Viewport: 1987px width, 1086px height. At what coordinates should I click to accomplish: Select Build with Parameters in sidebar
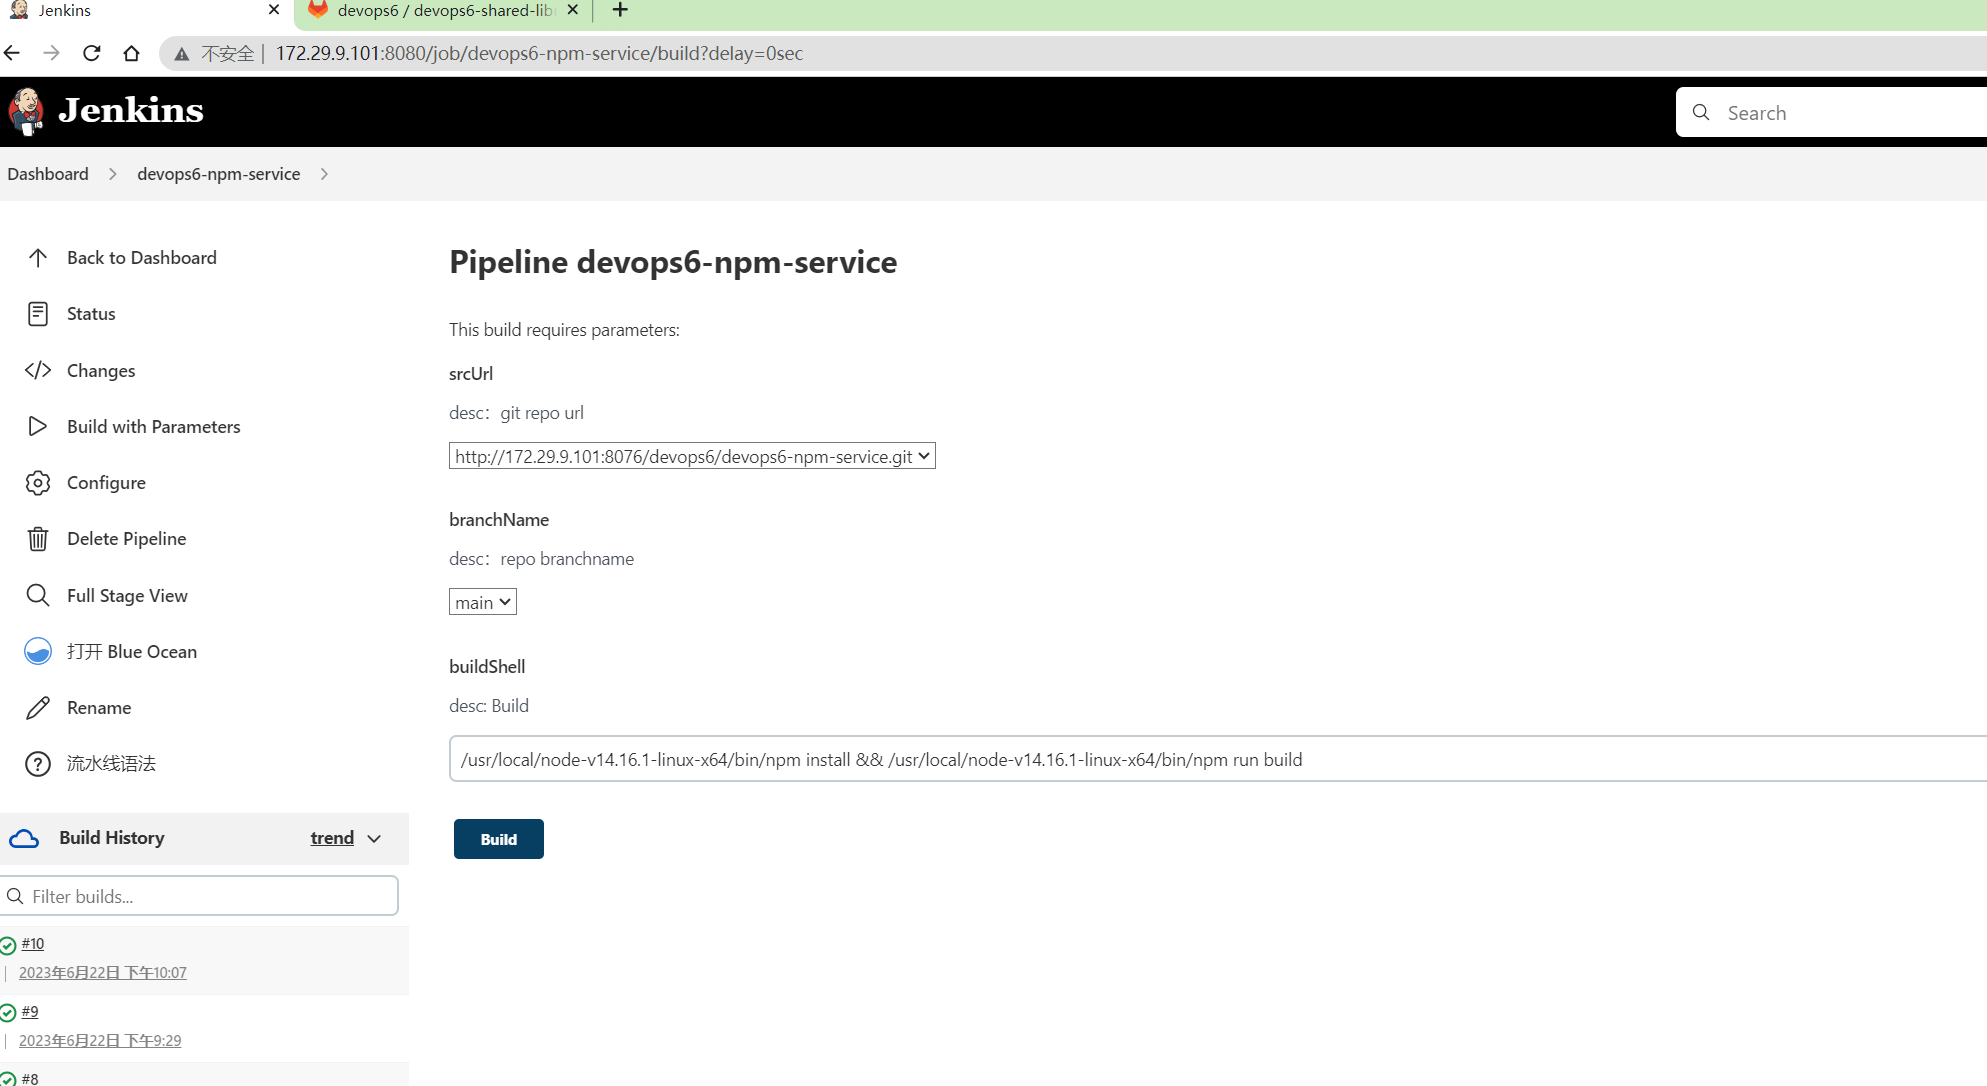154,426
